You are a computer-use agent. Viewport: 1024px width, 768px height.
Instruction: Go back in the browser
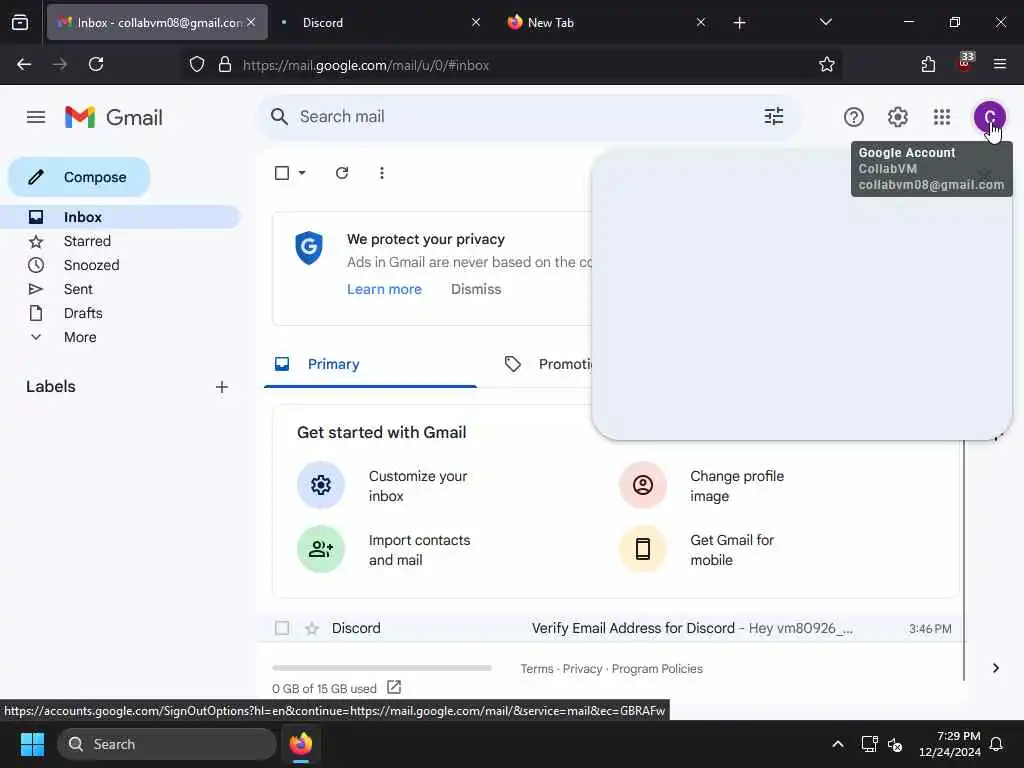[x=24, y=64]
